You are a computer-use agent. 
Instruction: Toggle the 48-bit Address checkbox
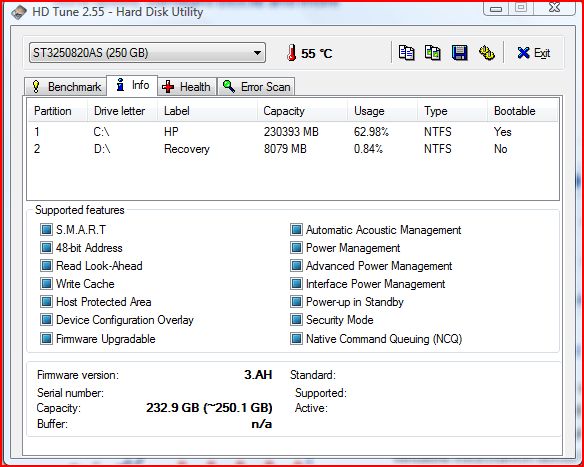46,248
